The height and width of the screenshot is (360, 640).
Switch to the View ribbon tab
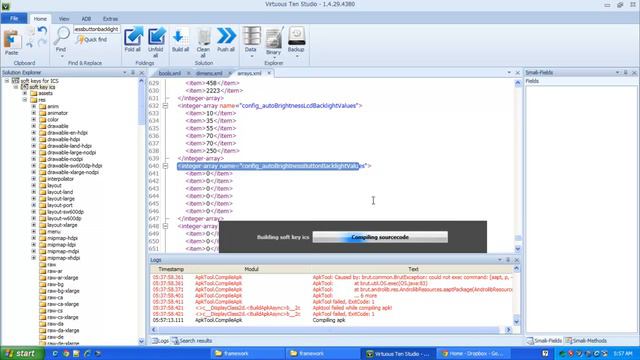click(x=64, y=19)
